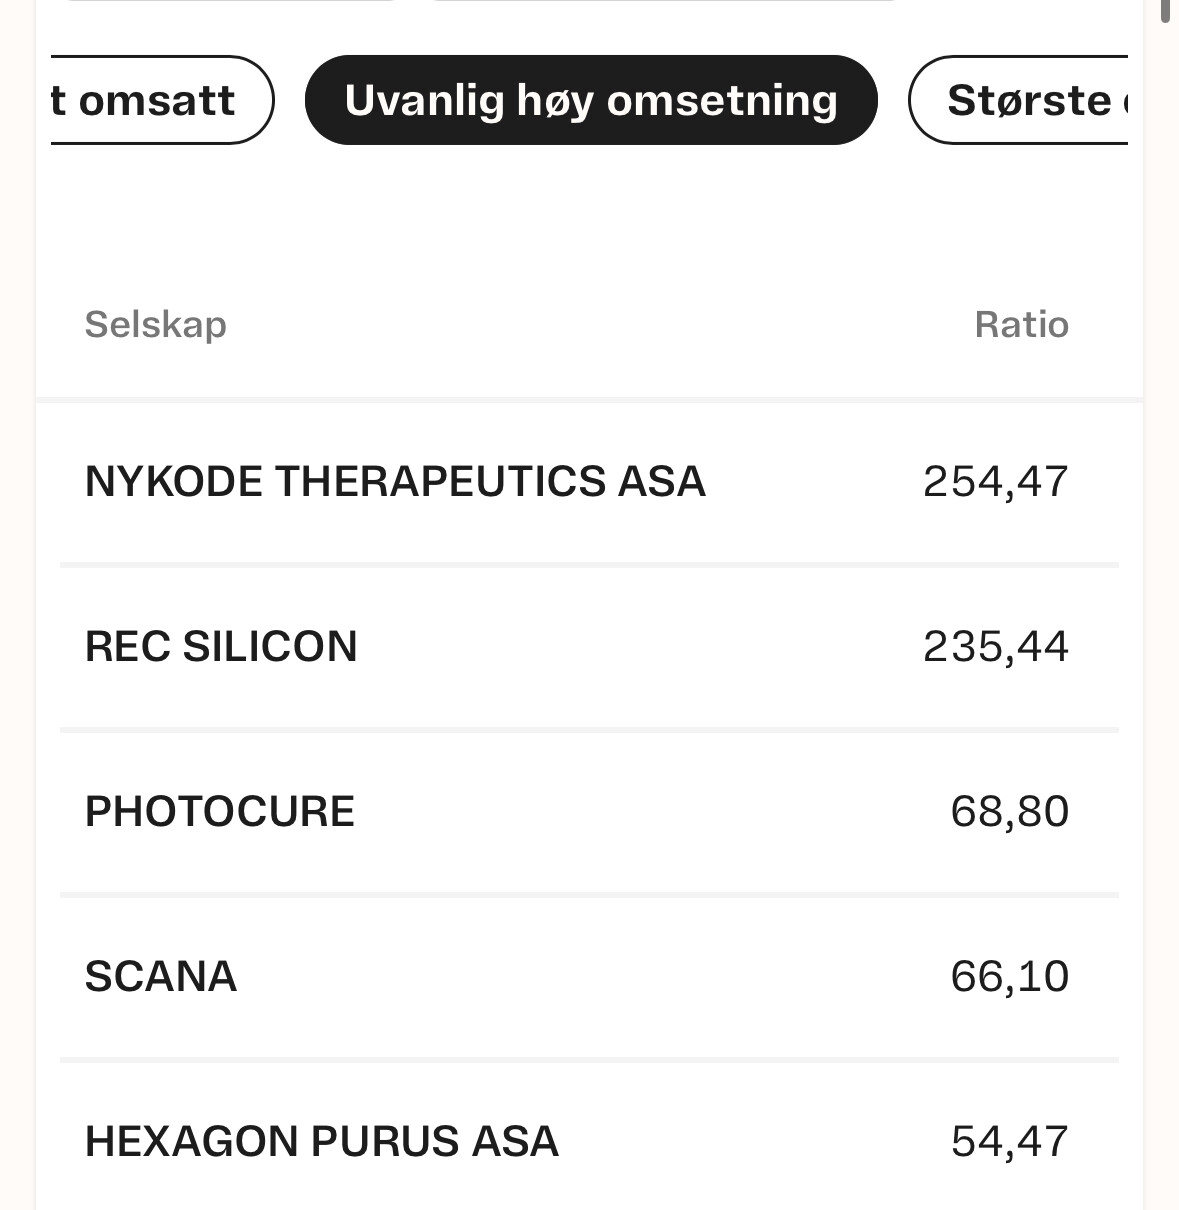
Task: Sort by the Selskap column header
Action: (x=156, y=325)
